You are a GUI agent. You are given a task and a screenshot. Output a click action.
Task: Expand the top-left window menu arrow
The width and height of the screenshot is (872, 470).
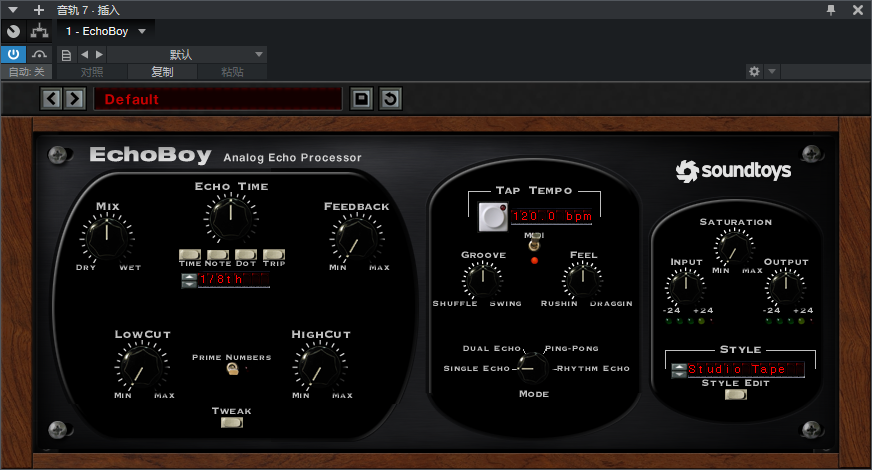[x=13, y=10]
